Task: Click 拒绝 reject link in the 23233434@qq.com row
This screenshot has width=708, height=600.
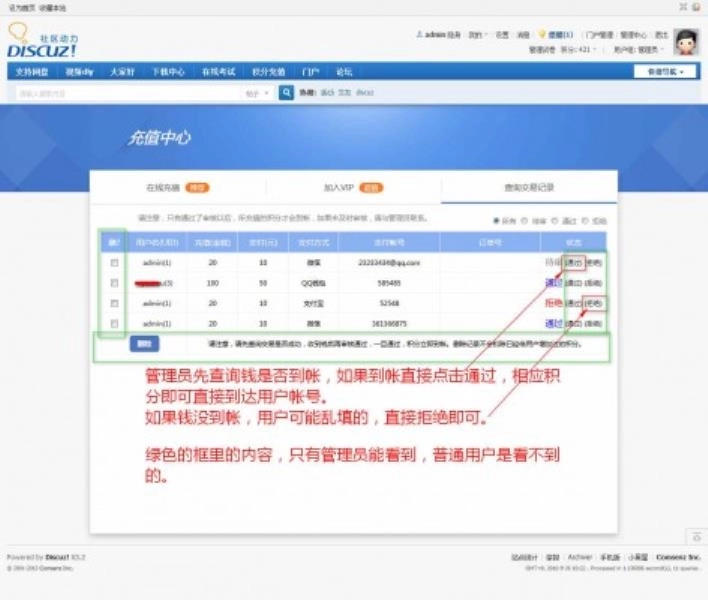Action: pyautogui.click(x=593, y=263)
